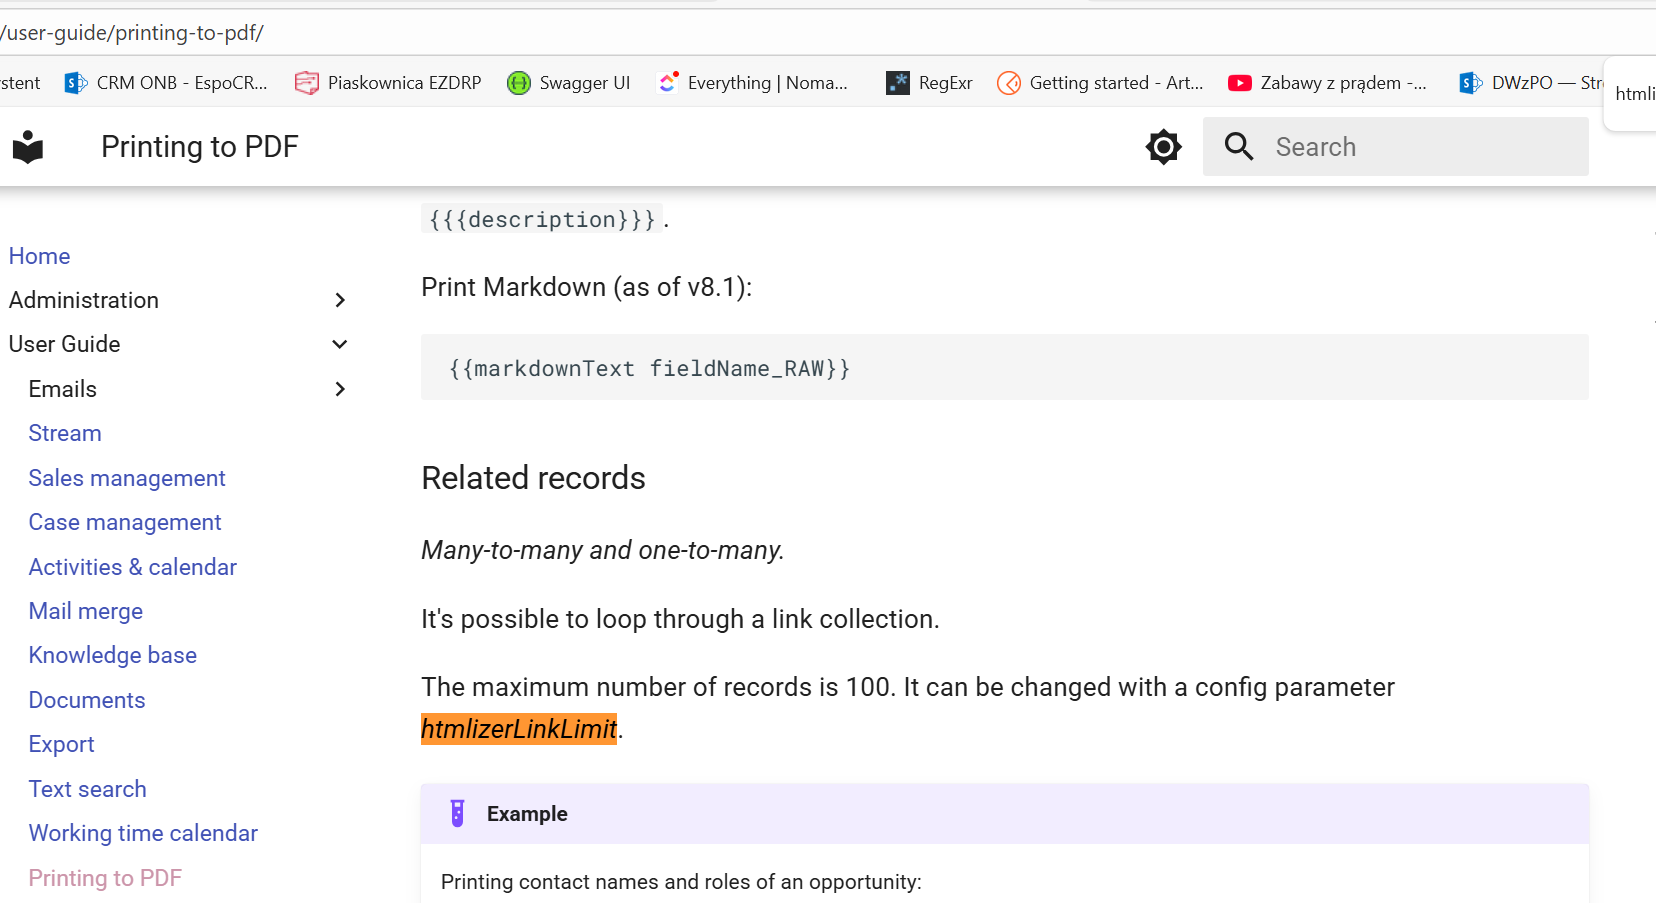Open the Getting started Art bookmark
The height and width of the screenshot is (903, 1656).
1100,83
